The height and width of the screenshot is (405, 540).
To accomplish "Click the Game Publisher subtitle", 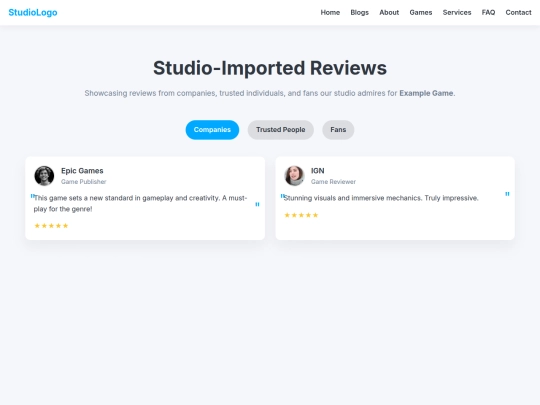I will [x=84, y=181].
